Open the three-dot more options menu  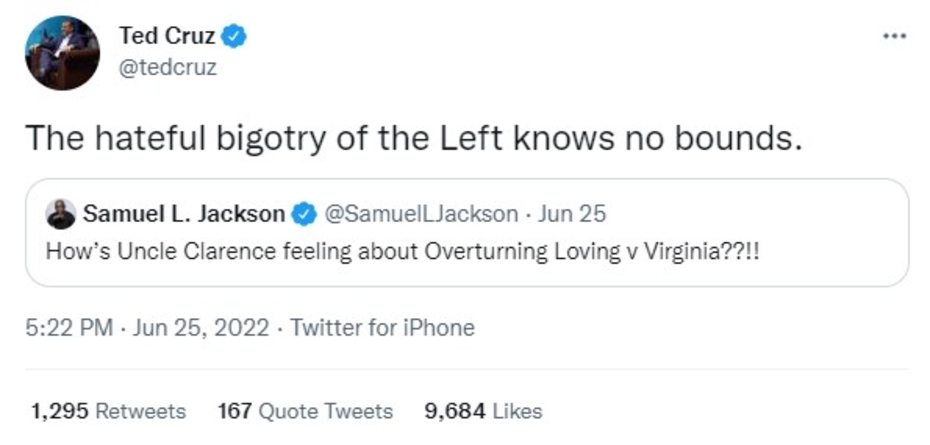coord(894,37)
